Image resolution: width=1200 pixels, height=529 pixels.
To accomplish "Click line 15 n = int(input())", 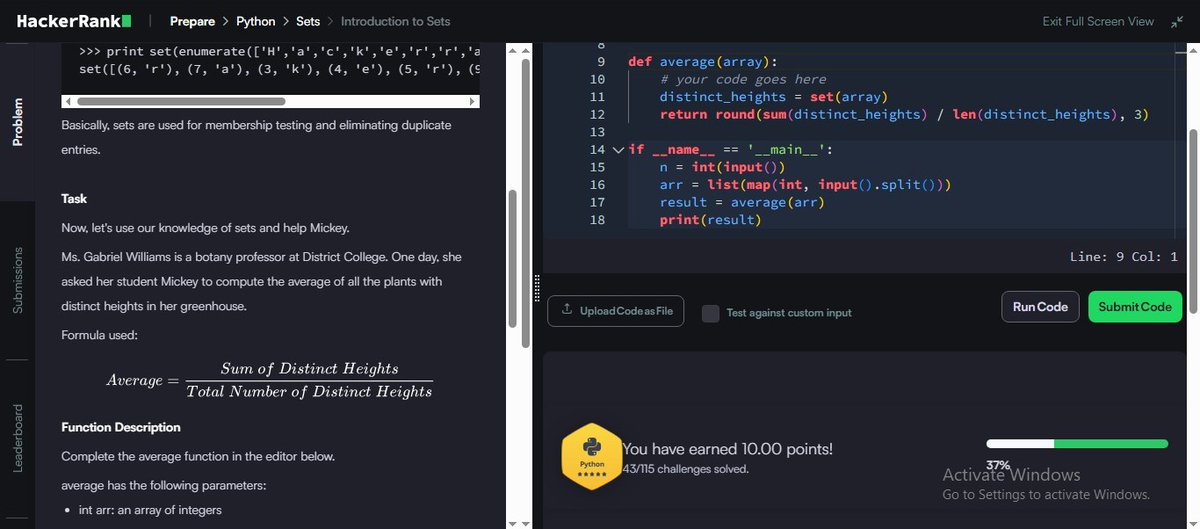I will [x=724, y=167].
